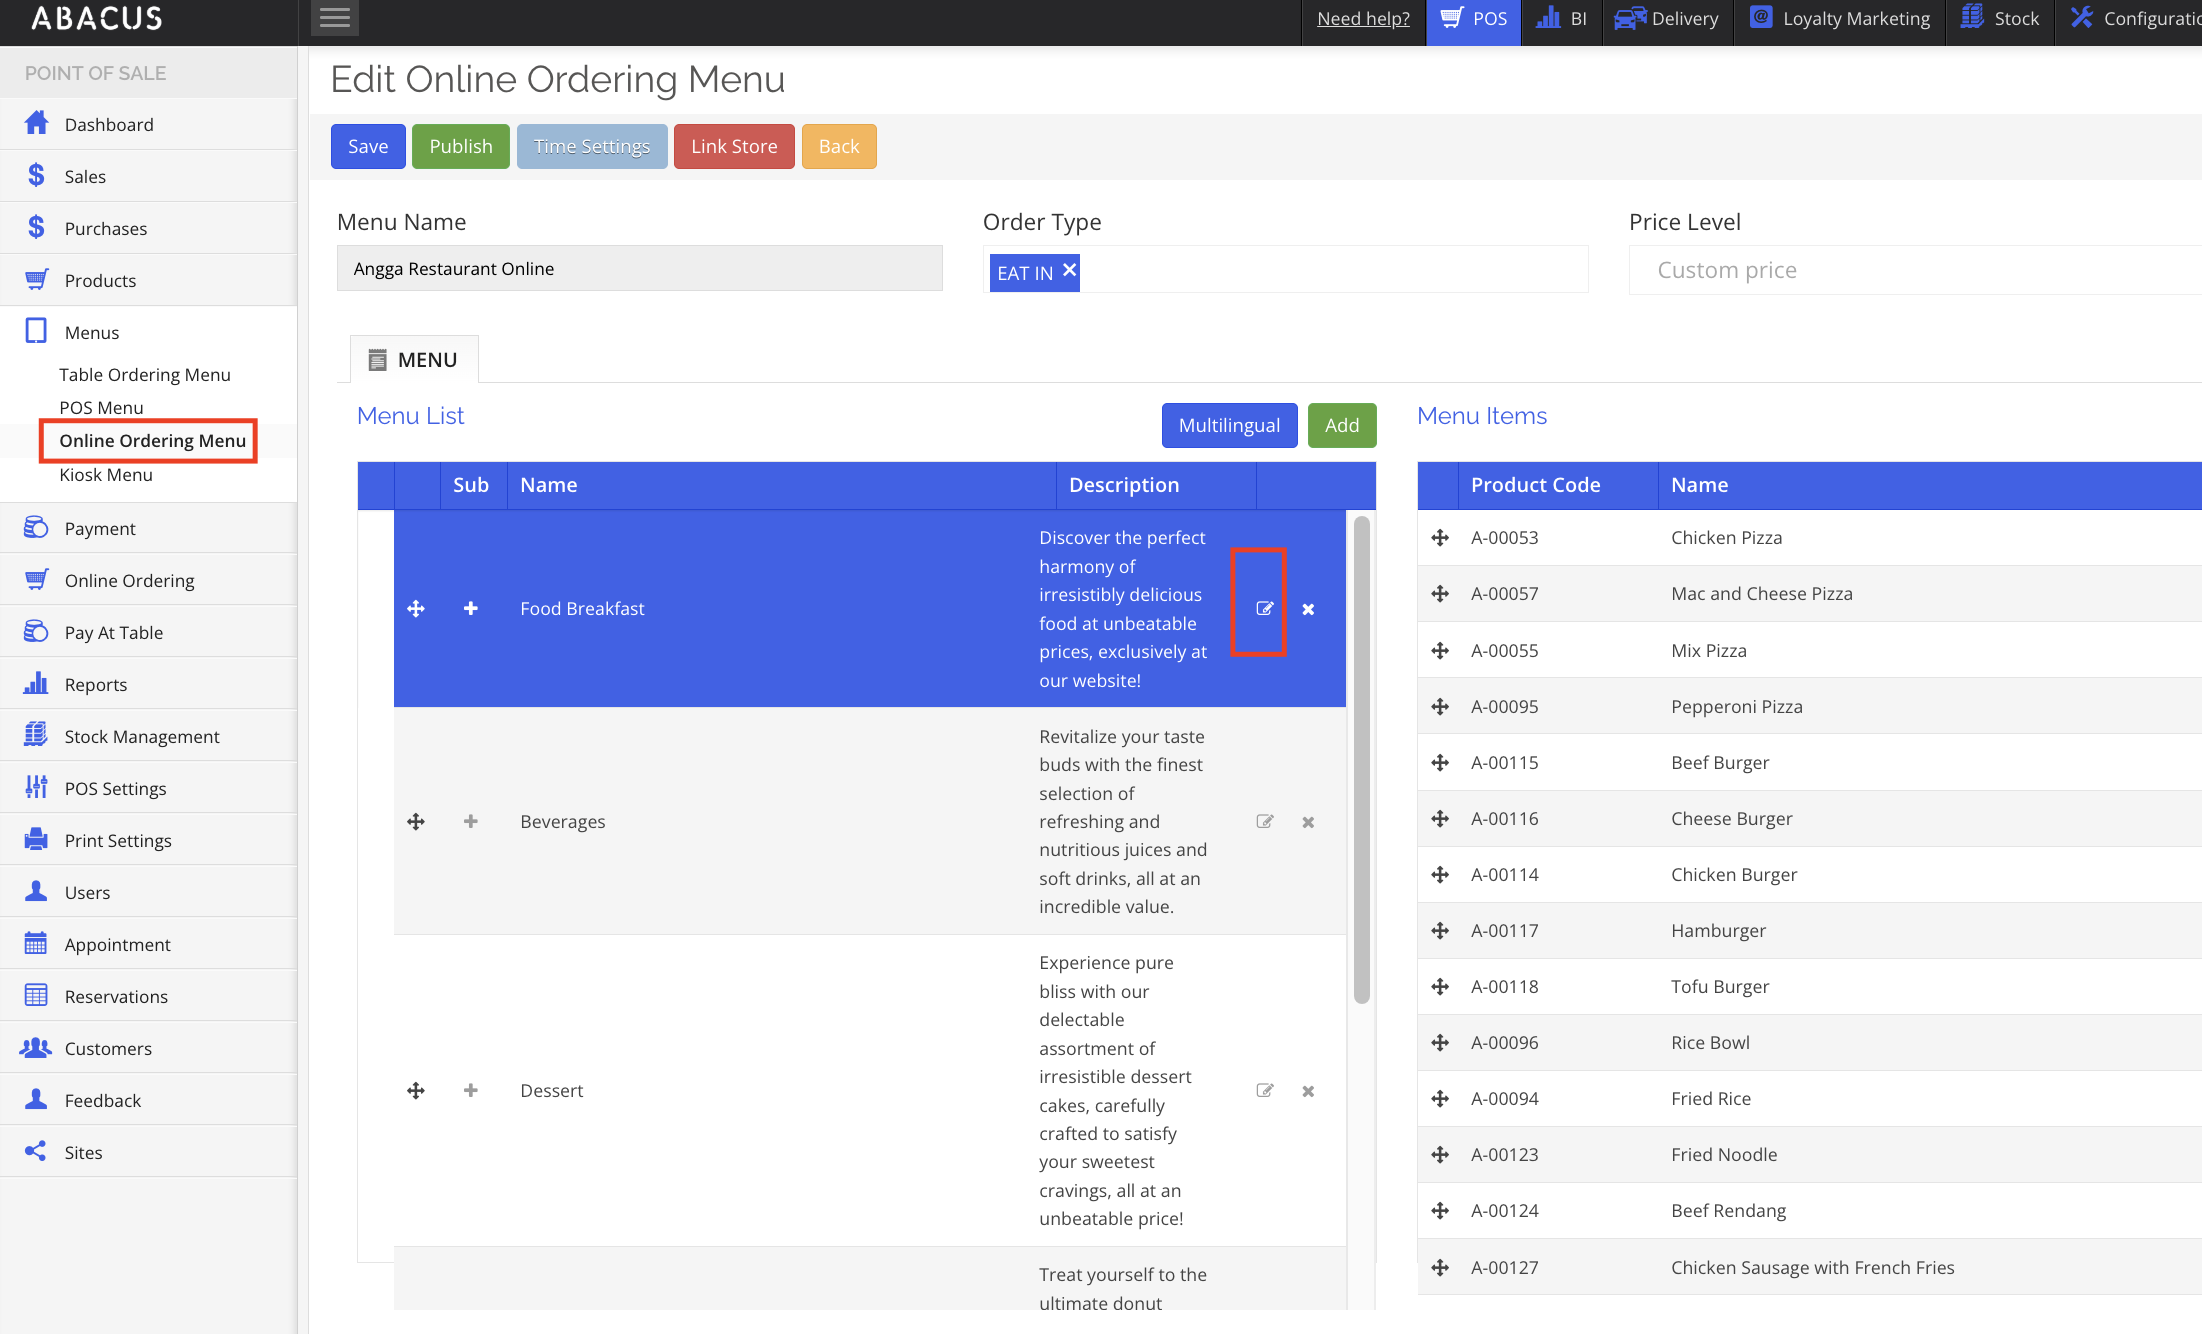Screen dimensions: 2202x1334
Task: Add a sub menu under Food Breakfast
Action: [470, 609]
